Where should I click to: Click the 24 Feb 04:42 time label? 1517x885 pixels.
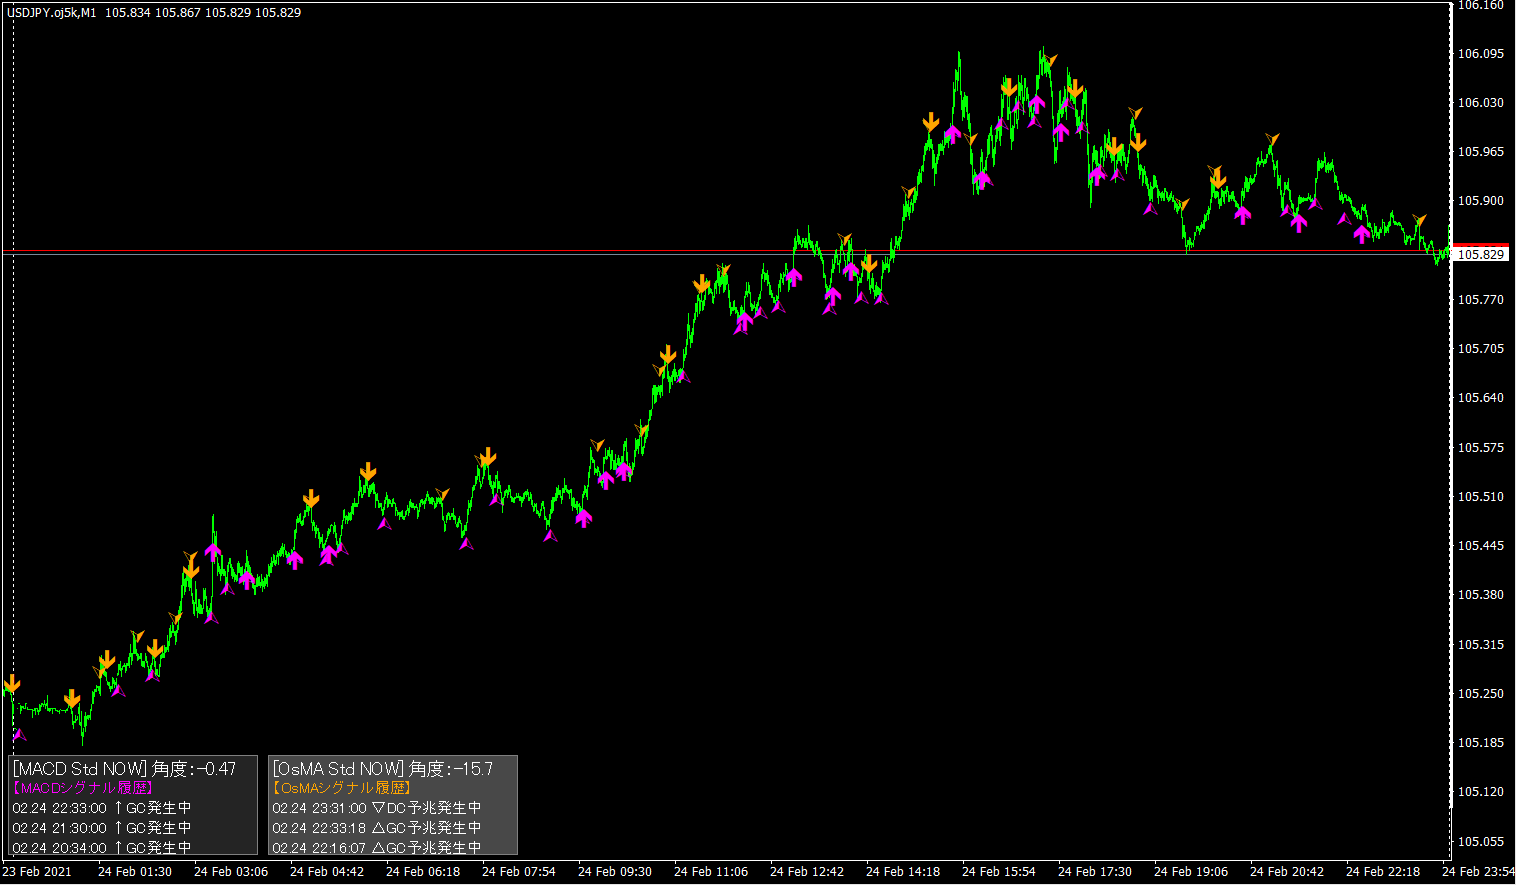[327, 872]
